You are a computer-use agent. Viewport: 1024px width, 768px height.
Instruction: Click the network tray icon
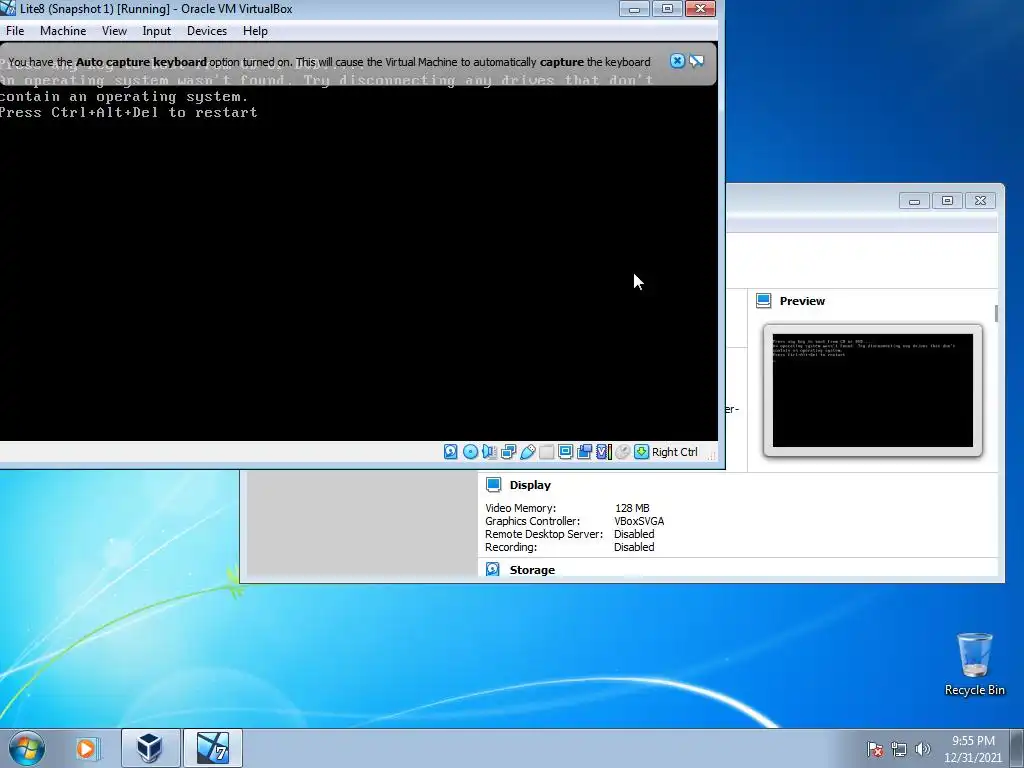(x=899, y=749)
